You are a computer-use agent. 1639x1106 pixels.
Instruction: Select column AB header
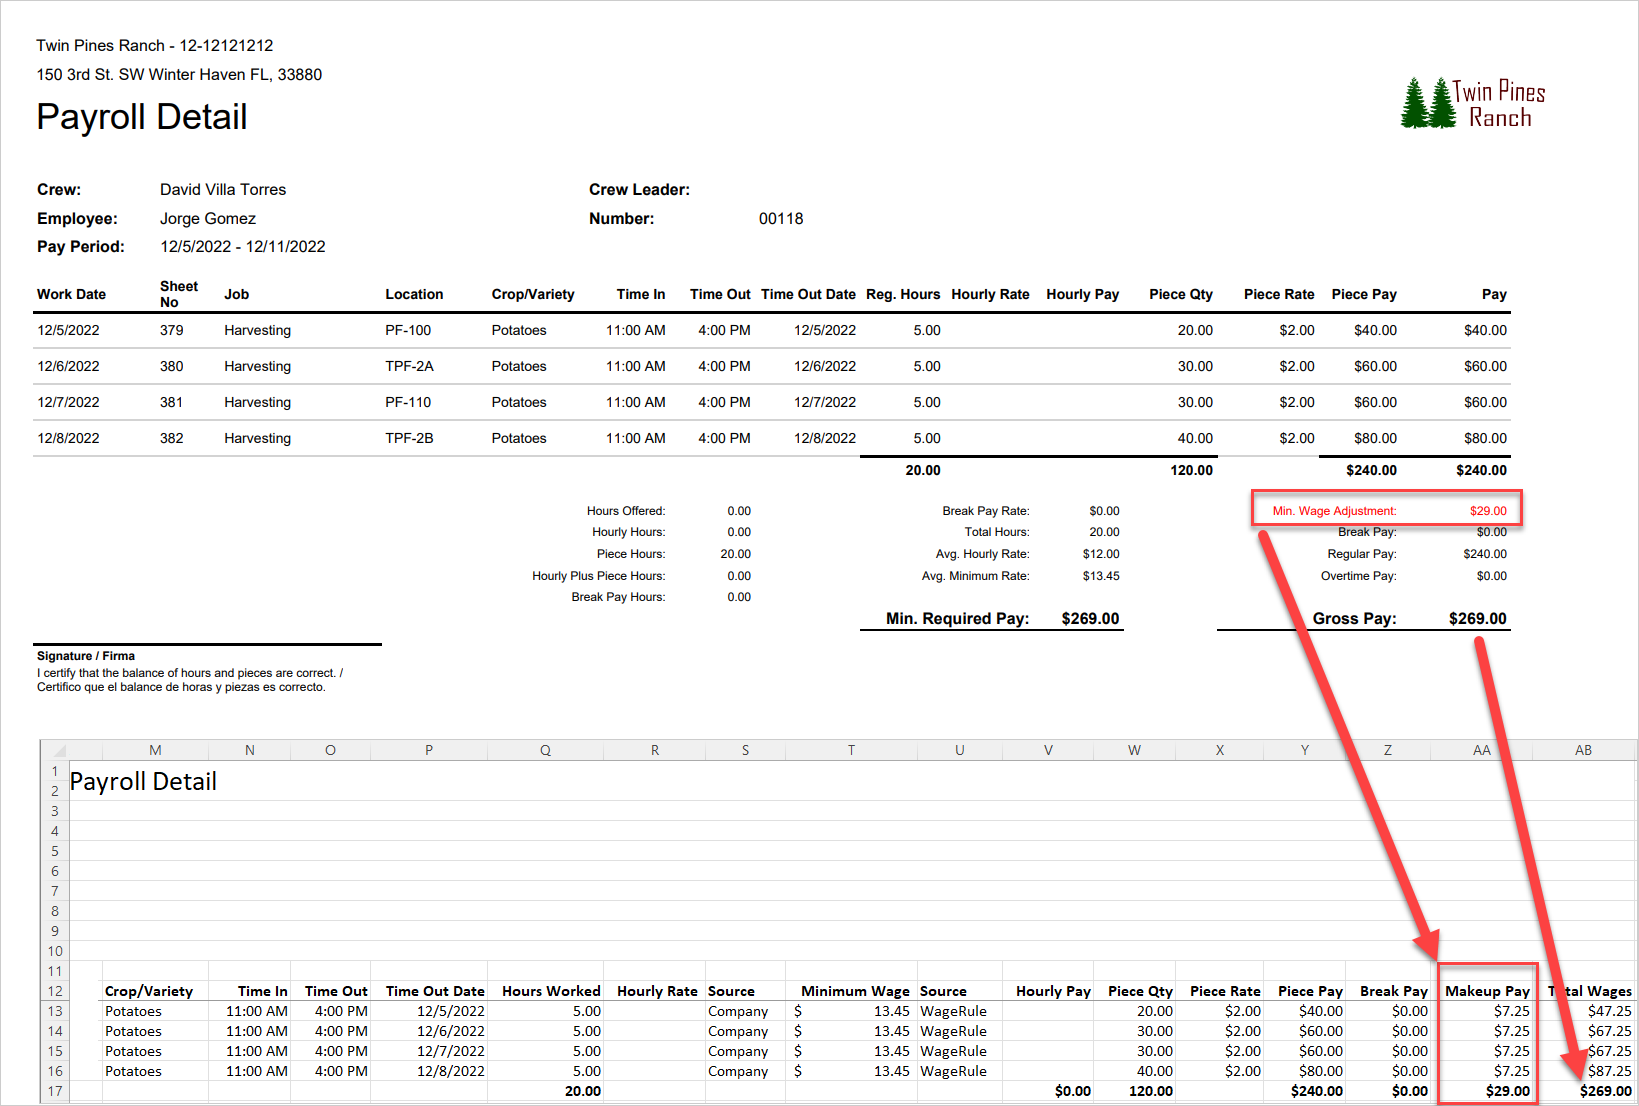click(1583, 750)
